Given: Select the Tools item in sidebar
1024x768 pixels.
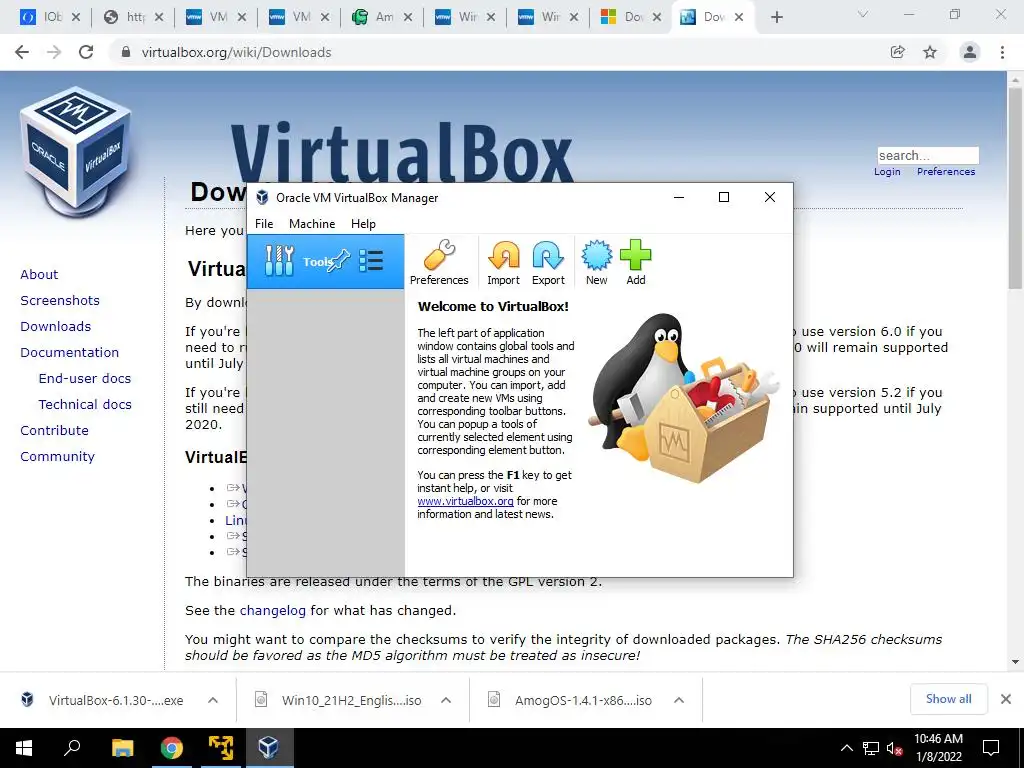Looking at the screenshot, I should tap(325, 261).
